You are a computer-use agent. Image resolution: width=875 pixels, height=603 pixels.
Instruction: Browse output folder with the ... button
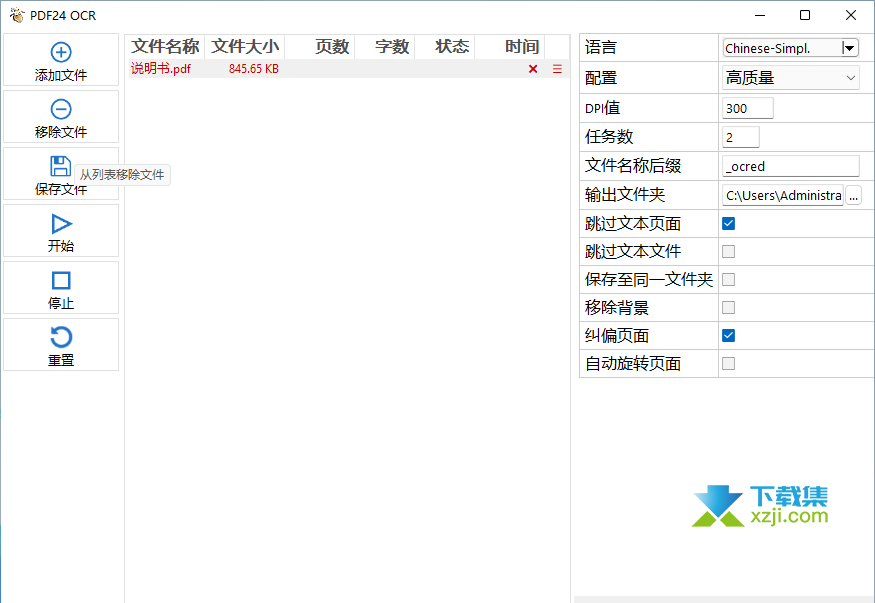853,195
